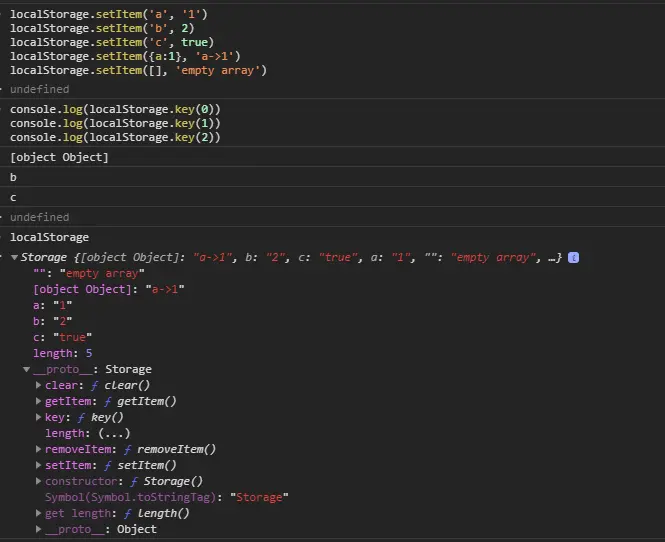Select console output line "b"

pyautogui.click(x=13, y=177)
